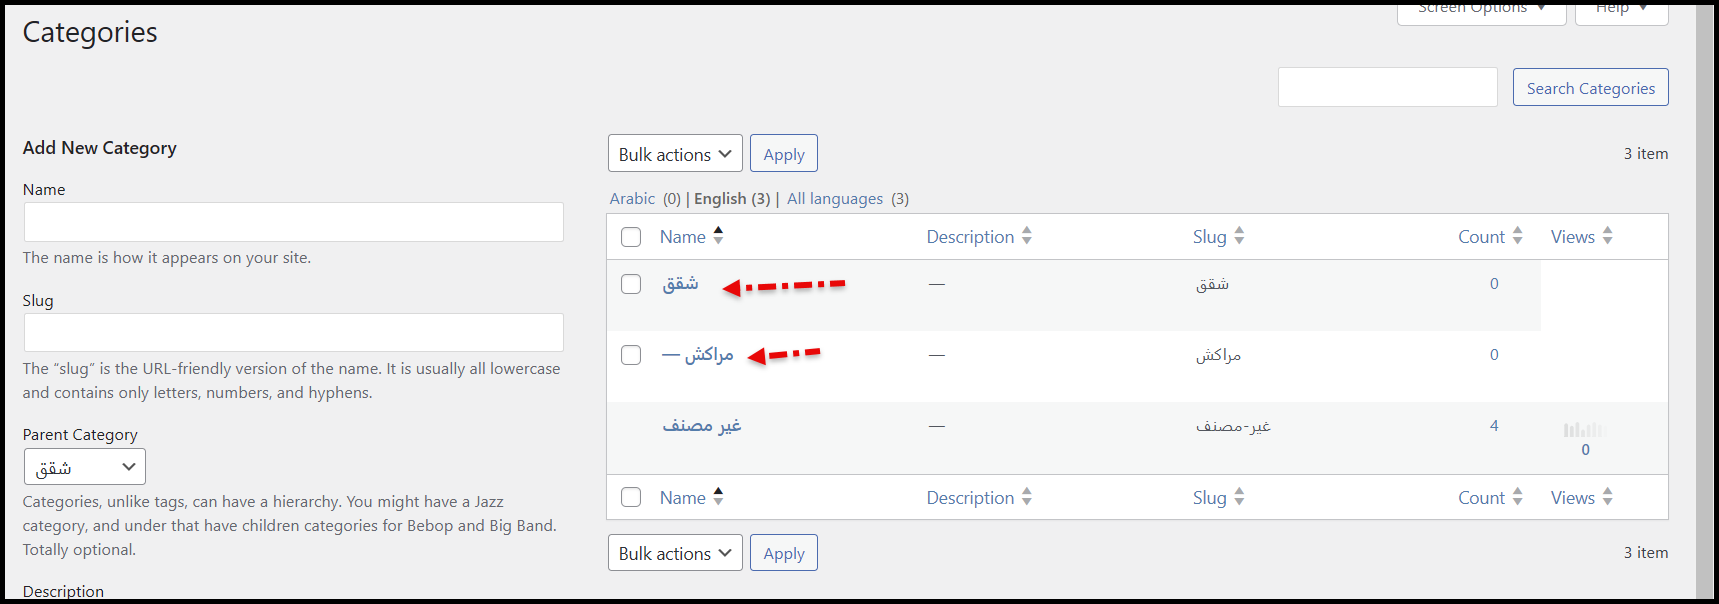Click into the new category Name field
The image size is (1719, 604).
click(x=293, y=222)
